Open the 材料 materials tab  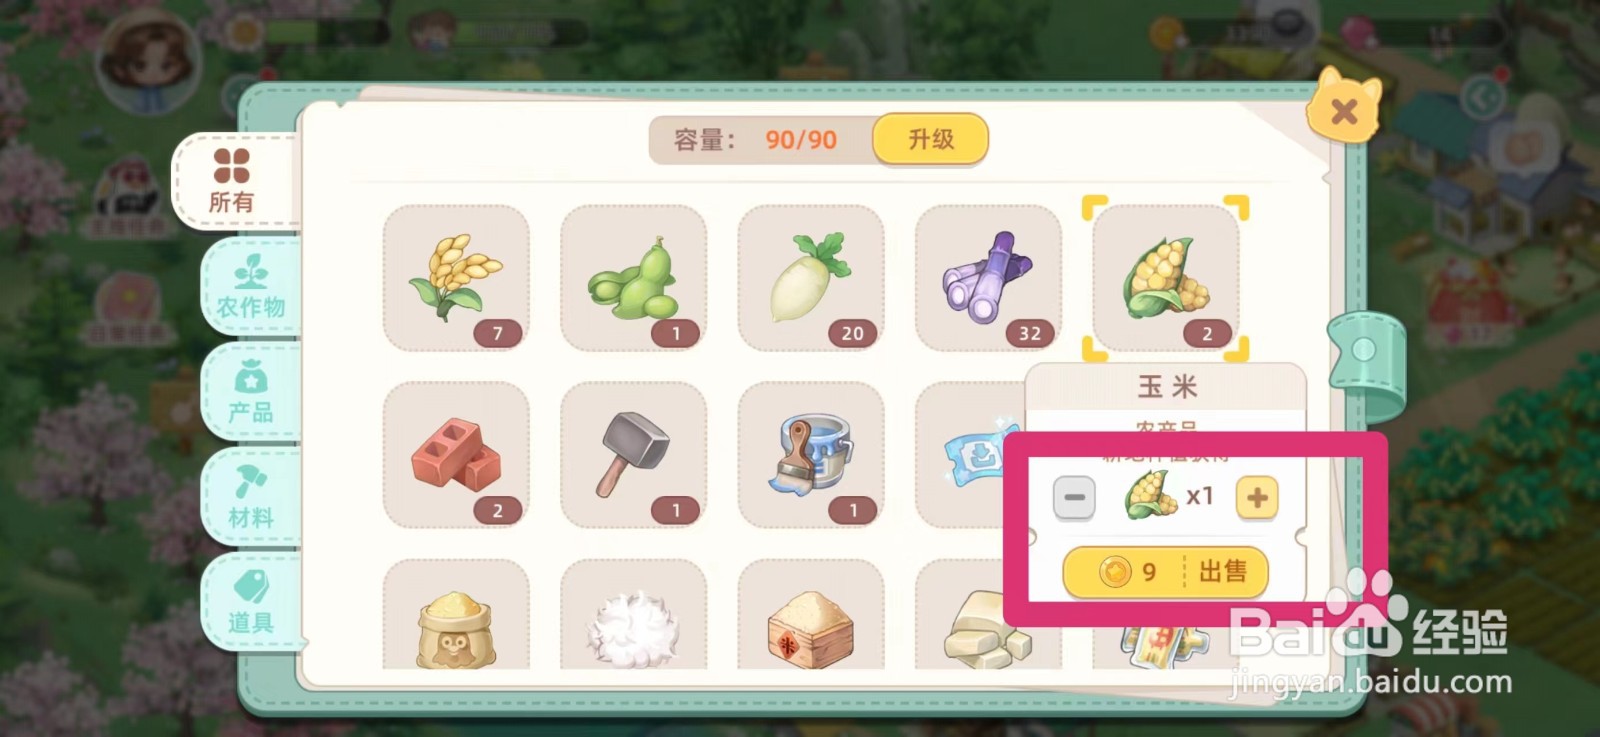click(x=252, y=497)
